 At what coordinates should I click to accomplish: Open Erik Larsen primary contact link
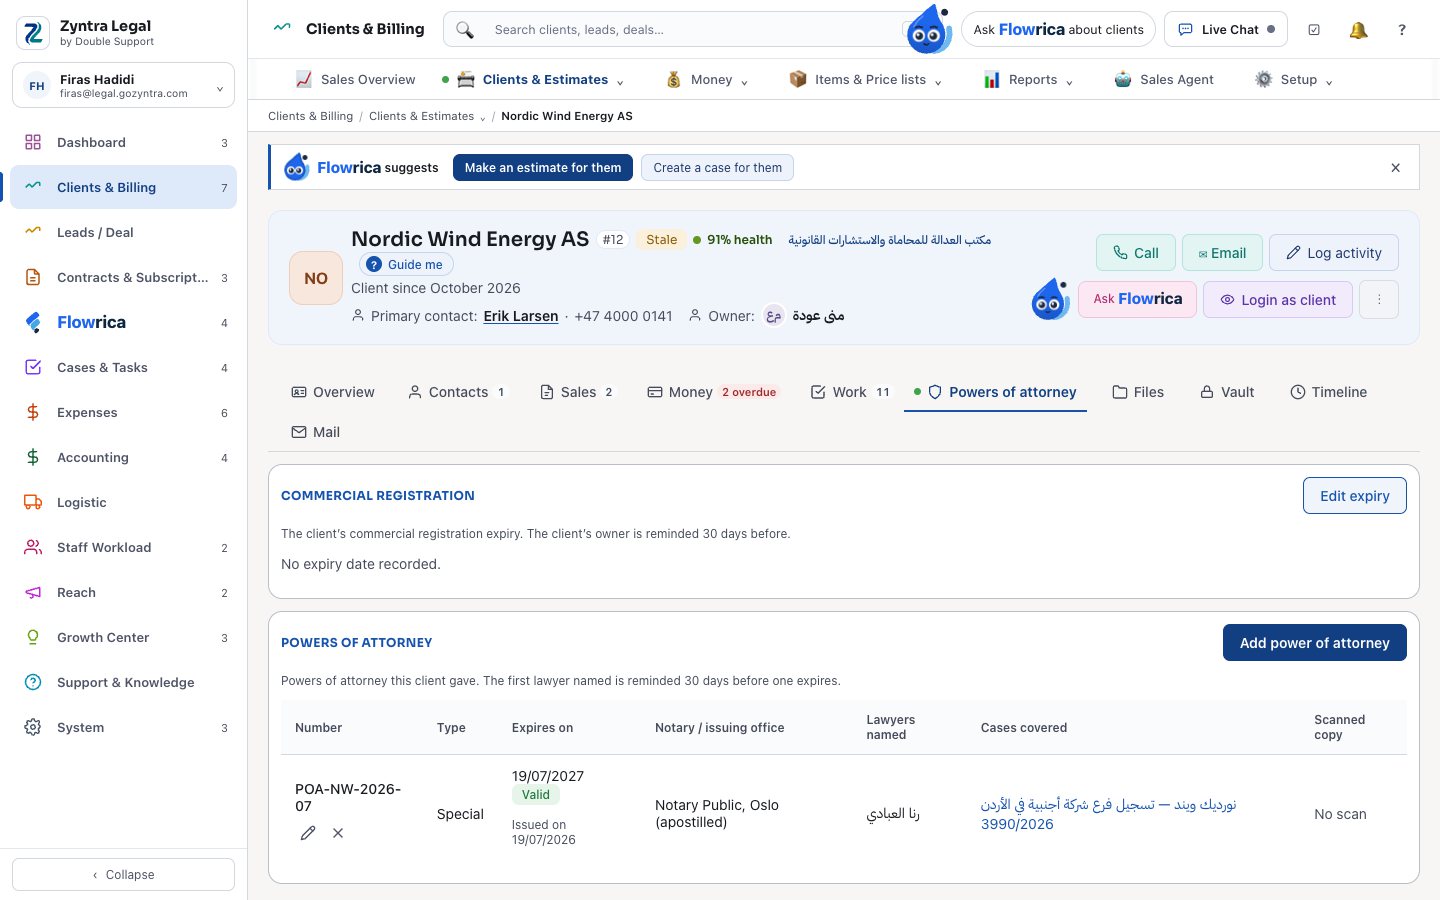tap(521, 316)
